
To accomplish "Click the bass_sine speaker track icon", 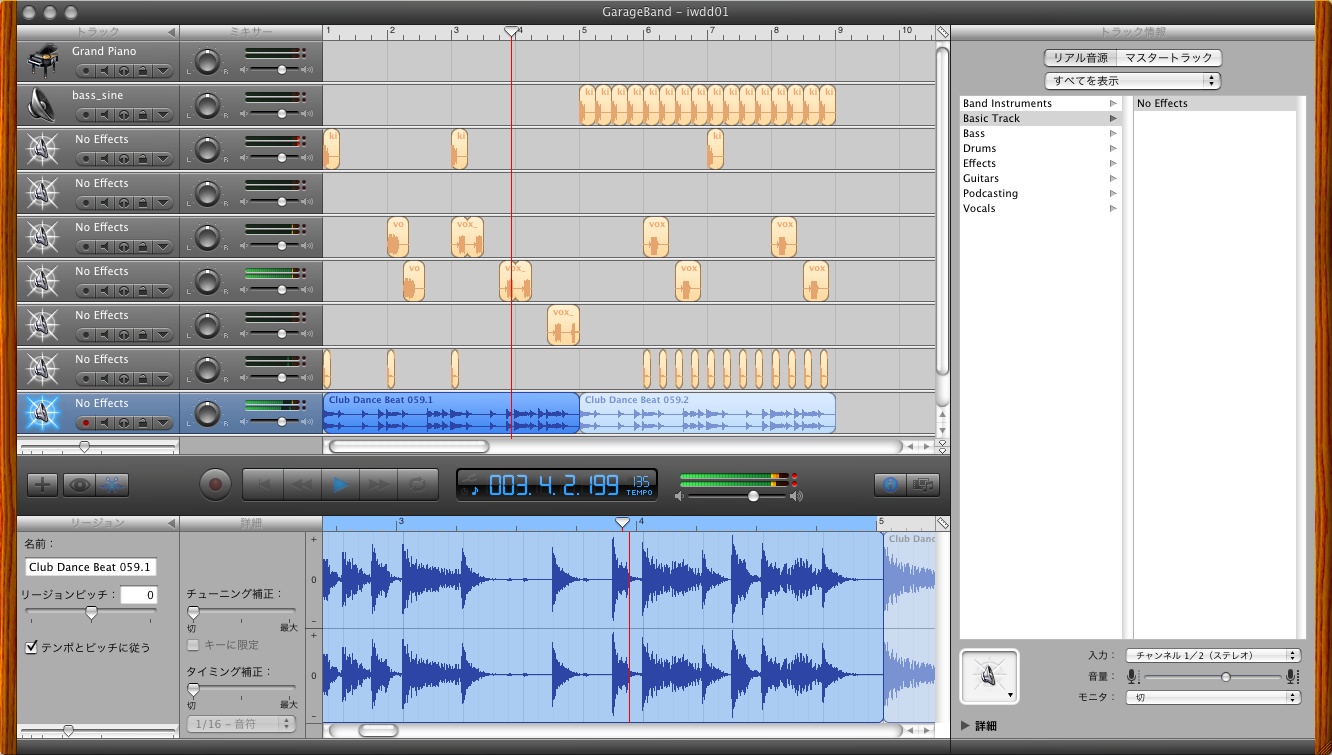I will coord(42,105).
